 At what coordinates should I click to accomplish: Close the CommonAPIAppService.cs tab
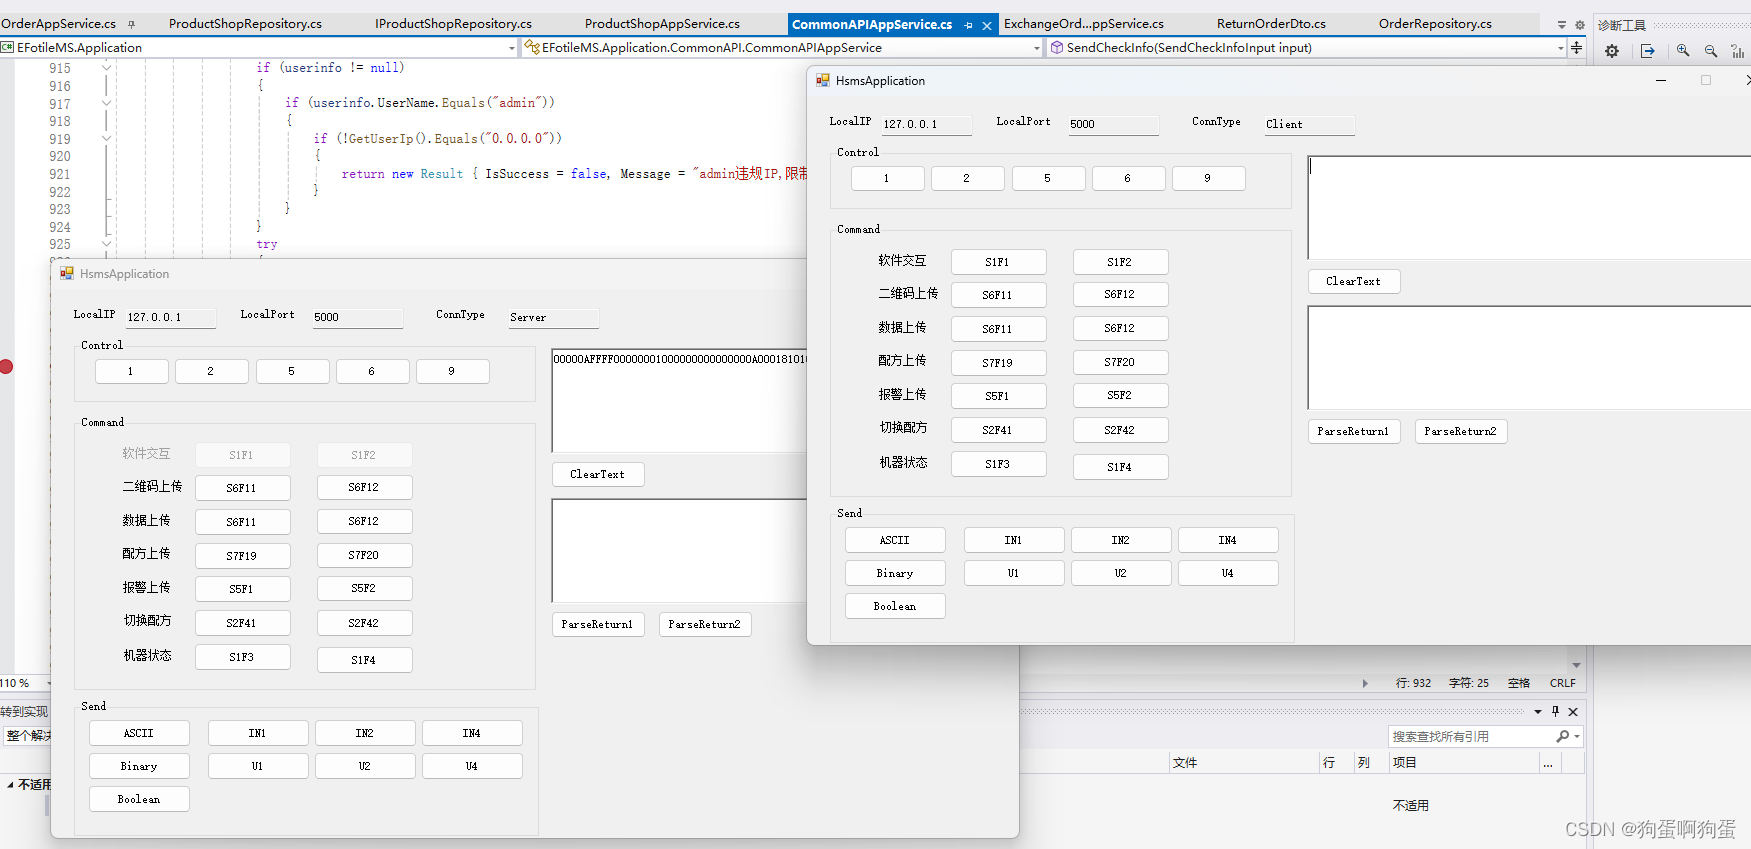click(987, 25)
